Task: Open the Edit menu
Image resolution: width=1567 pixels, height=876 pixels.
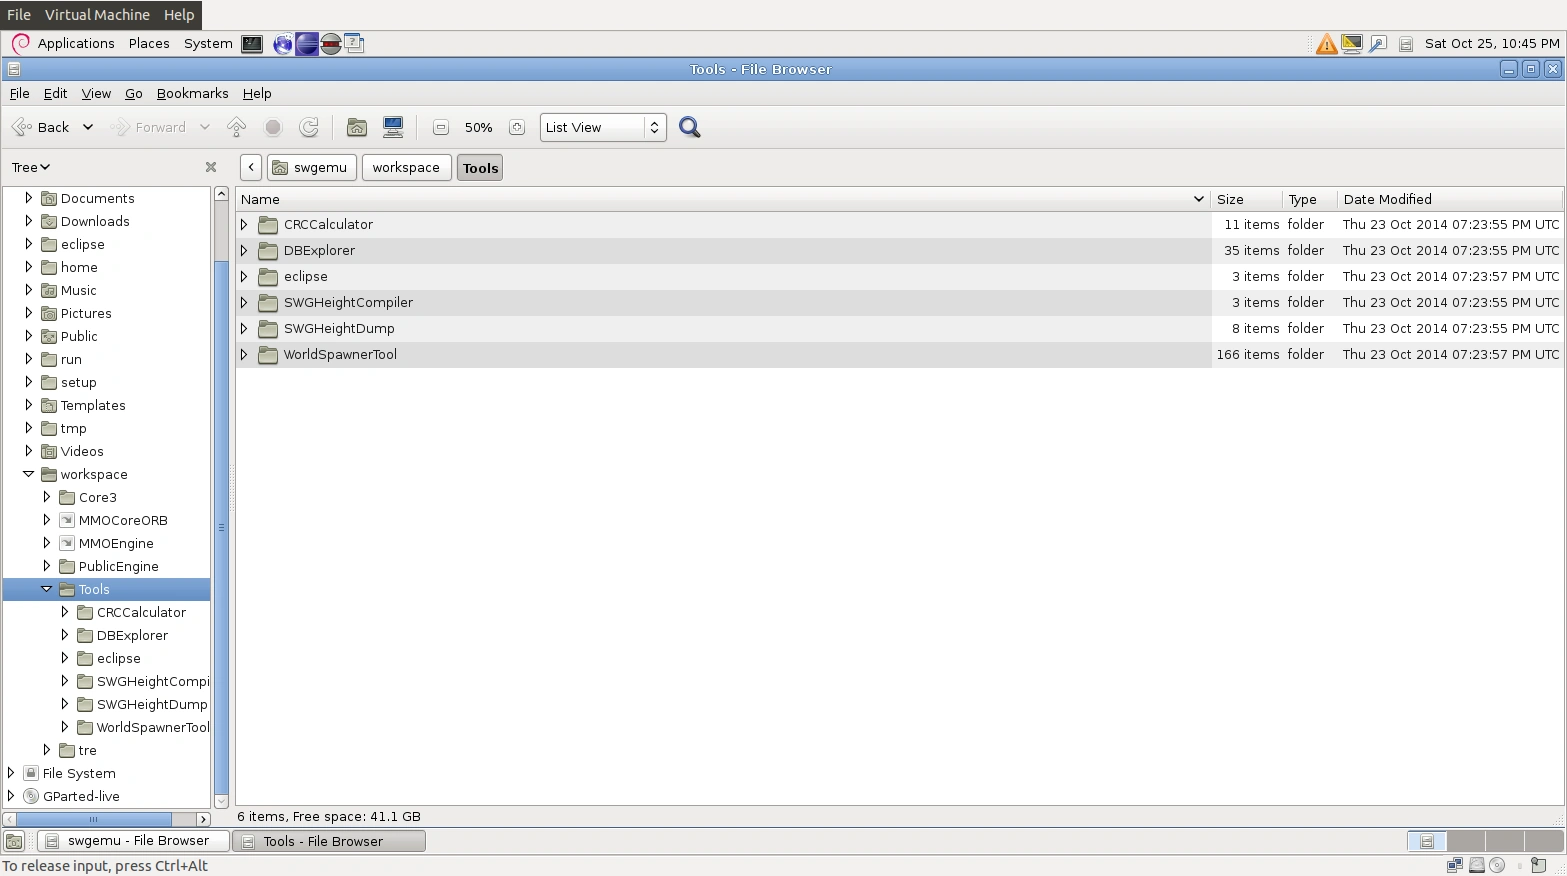Action: click(x=55, y=93)
